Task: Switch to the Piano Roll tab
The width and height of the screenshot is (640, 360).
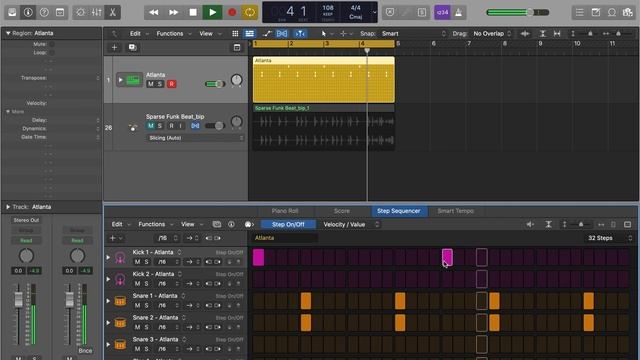Action: [285, 211]
